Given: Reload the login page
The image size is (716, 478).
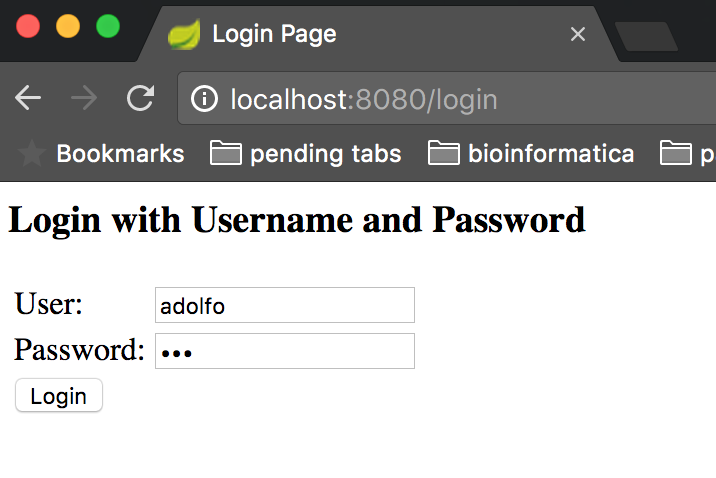Looking at the screenshot, I should pyautogui.click(x=141, y=98).
